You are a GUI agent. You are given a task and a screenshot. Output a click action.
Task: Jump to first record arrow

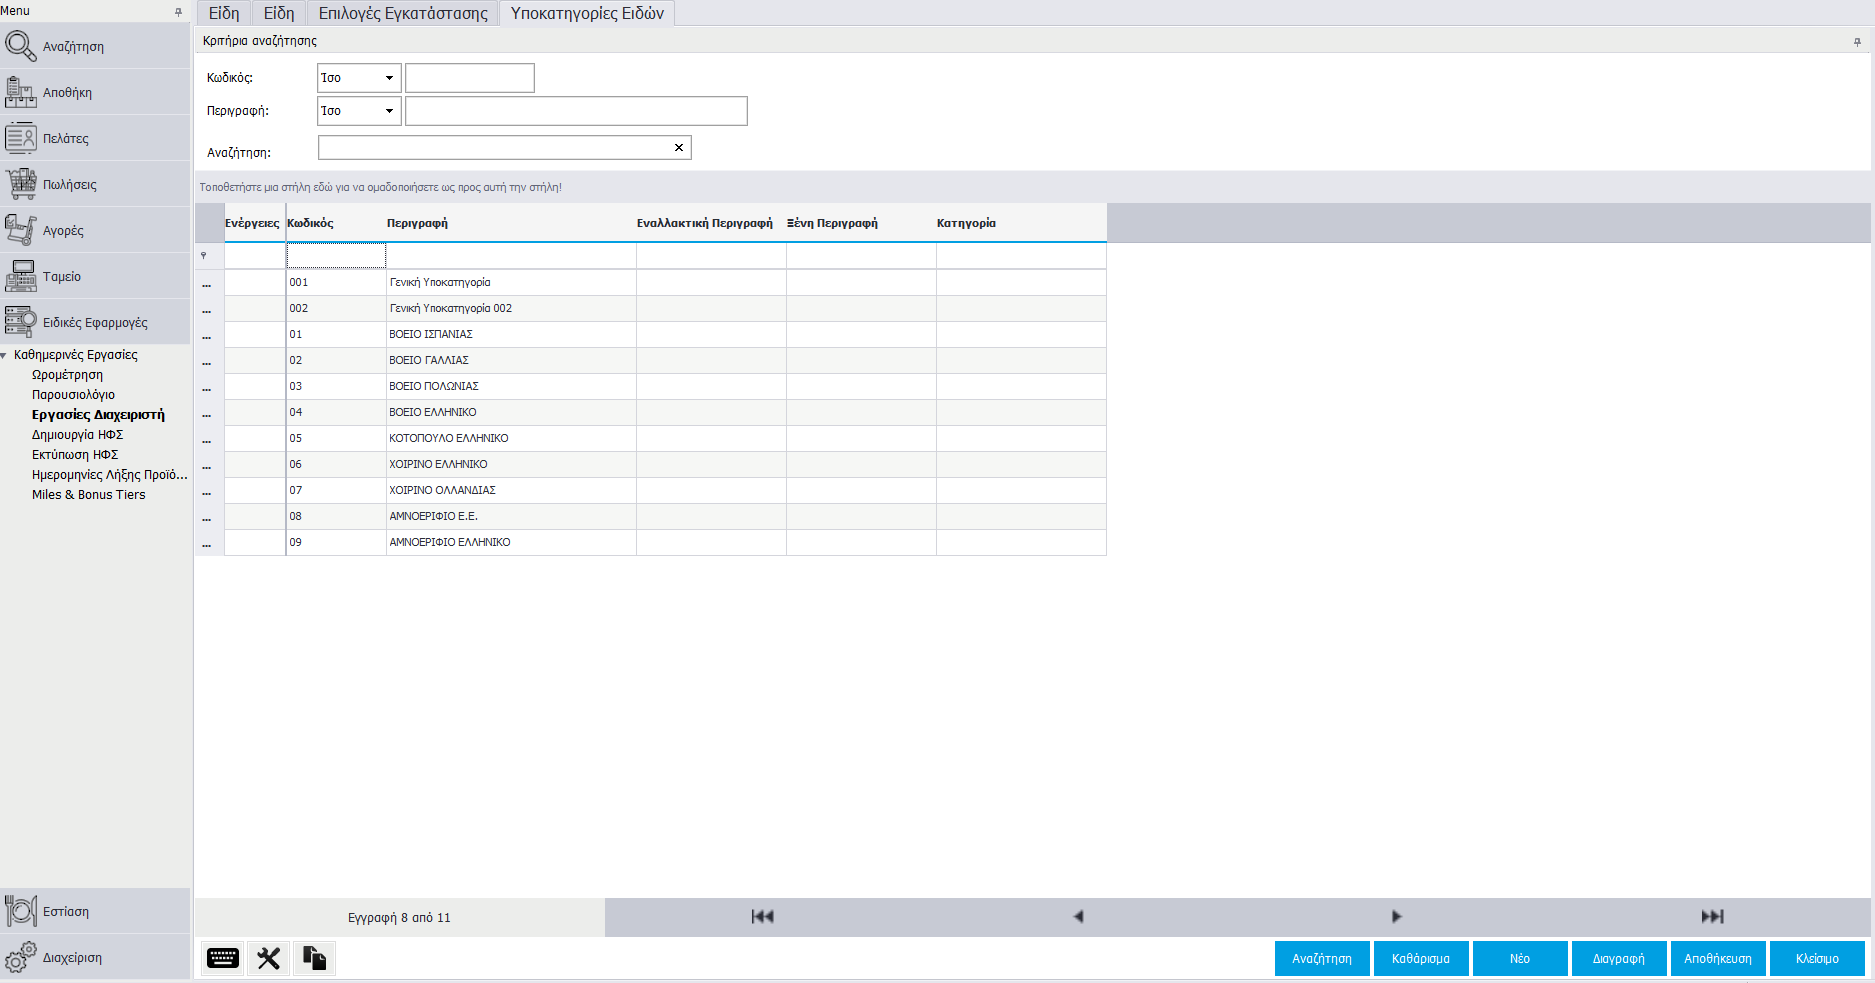click(x=762, y=916)
